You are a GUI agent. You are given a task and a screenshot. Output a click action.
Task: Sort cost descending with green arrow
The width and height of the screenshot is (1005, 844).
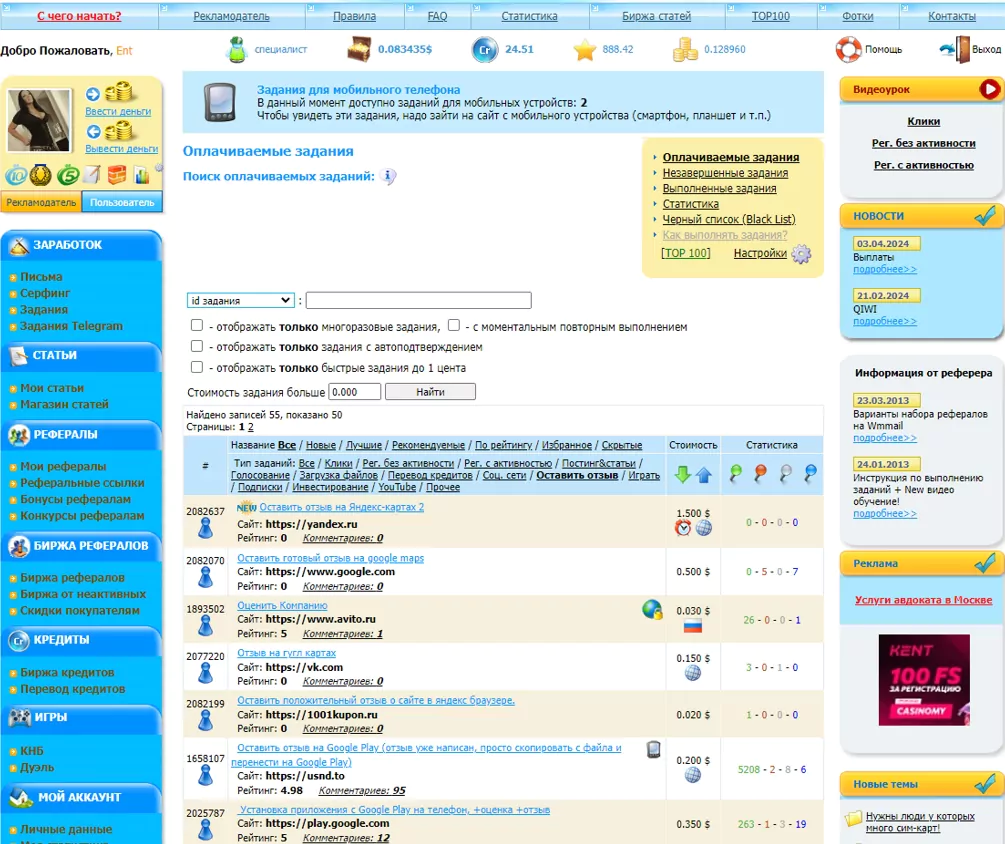pos(683,474)
